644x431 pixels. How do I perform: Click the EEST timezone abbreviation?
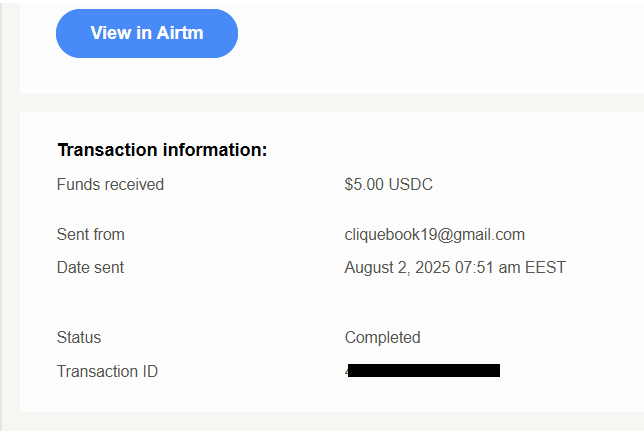[545, 267]
